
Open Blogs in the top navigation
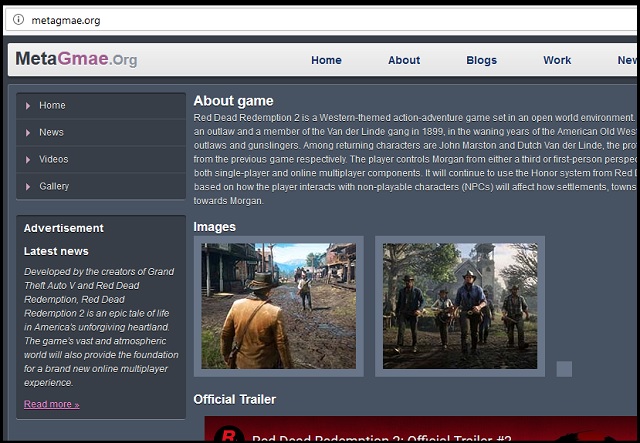(x=481, y=60)
